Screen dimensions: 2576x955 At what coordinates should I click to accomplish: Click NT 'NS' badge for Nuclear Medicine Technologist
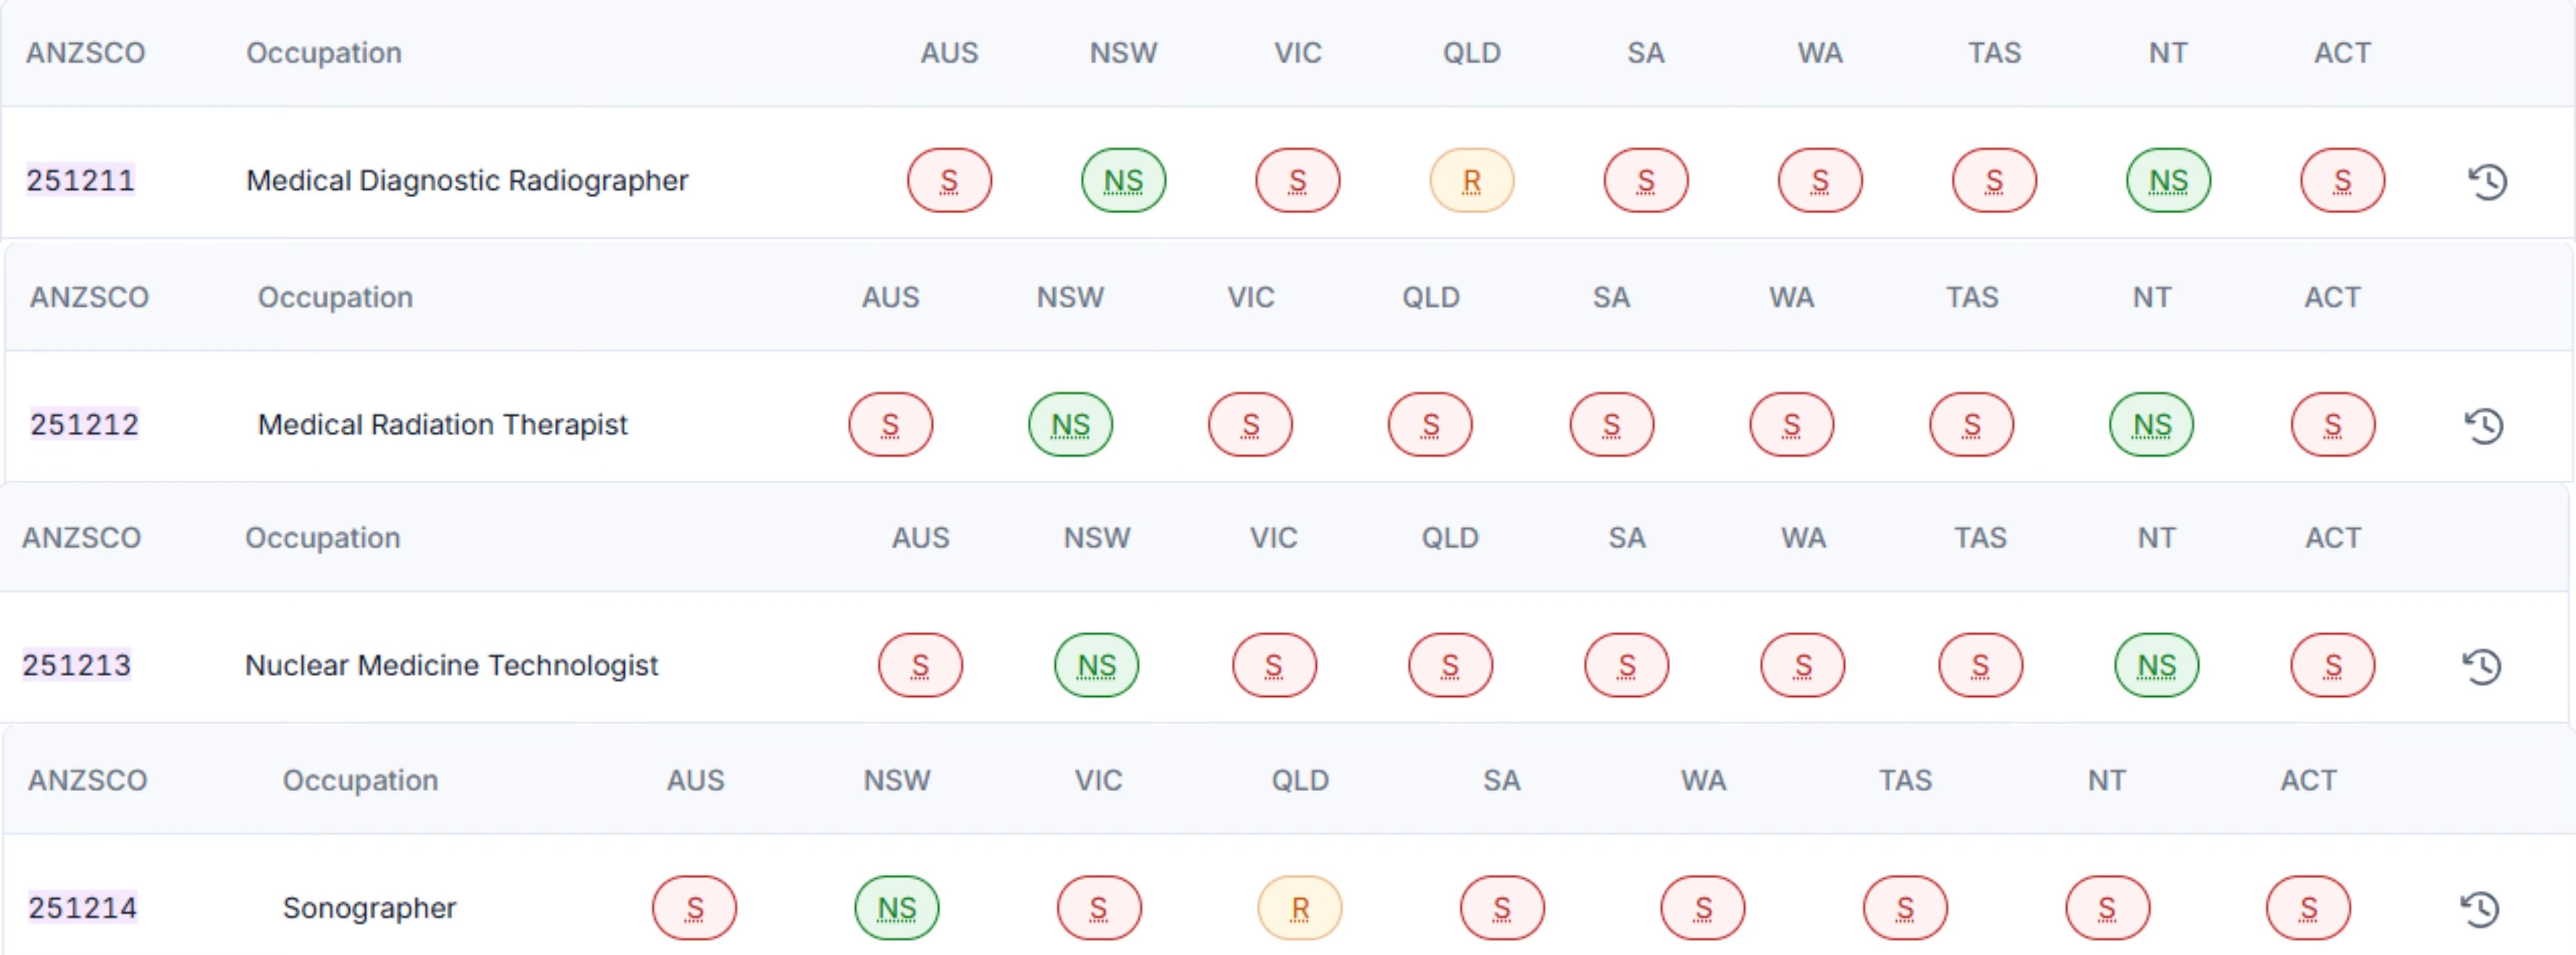[x=2156, y=665]
